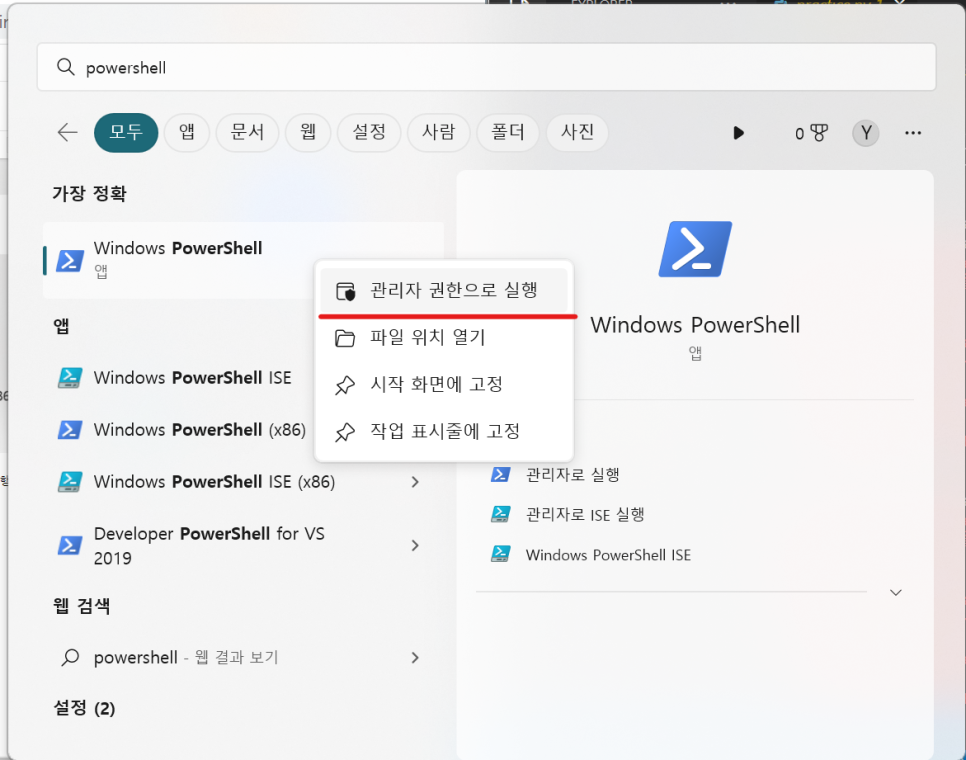
Task: Open powershell 웹 결과 보기 result
Action: (x=244, y=657)
